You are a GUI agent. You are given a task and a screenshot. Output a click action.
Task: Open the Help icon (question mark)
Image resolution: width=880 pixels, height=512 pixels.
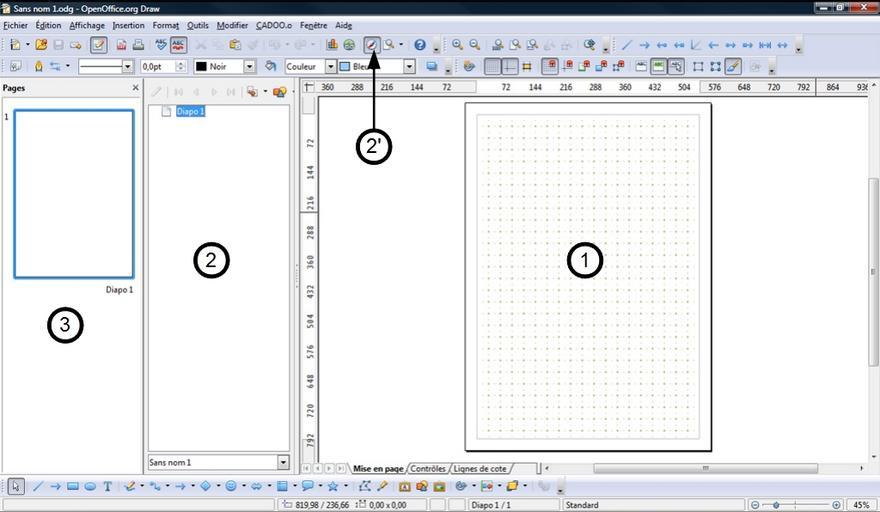coord(420,45)
